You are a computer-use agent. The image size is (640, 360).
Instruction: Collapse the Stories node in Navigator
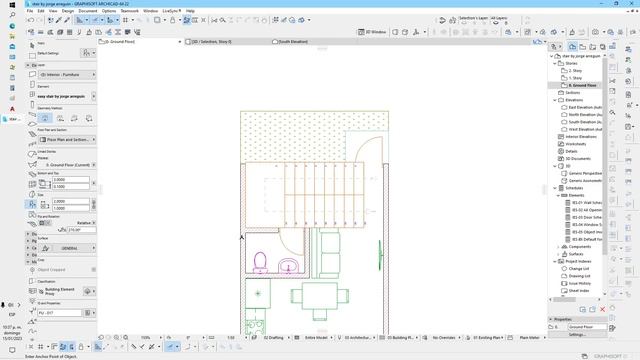click(x=555, y=63)
